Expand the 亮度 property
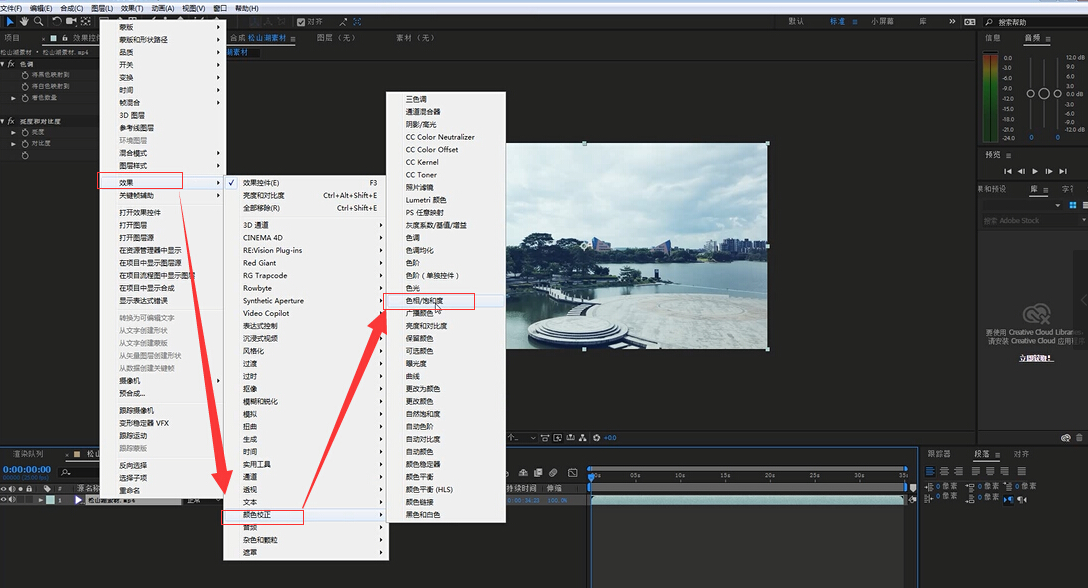1088x588 pixels. (x=13, y=132)
